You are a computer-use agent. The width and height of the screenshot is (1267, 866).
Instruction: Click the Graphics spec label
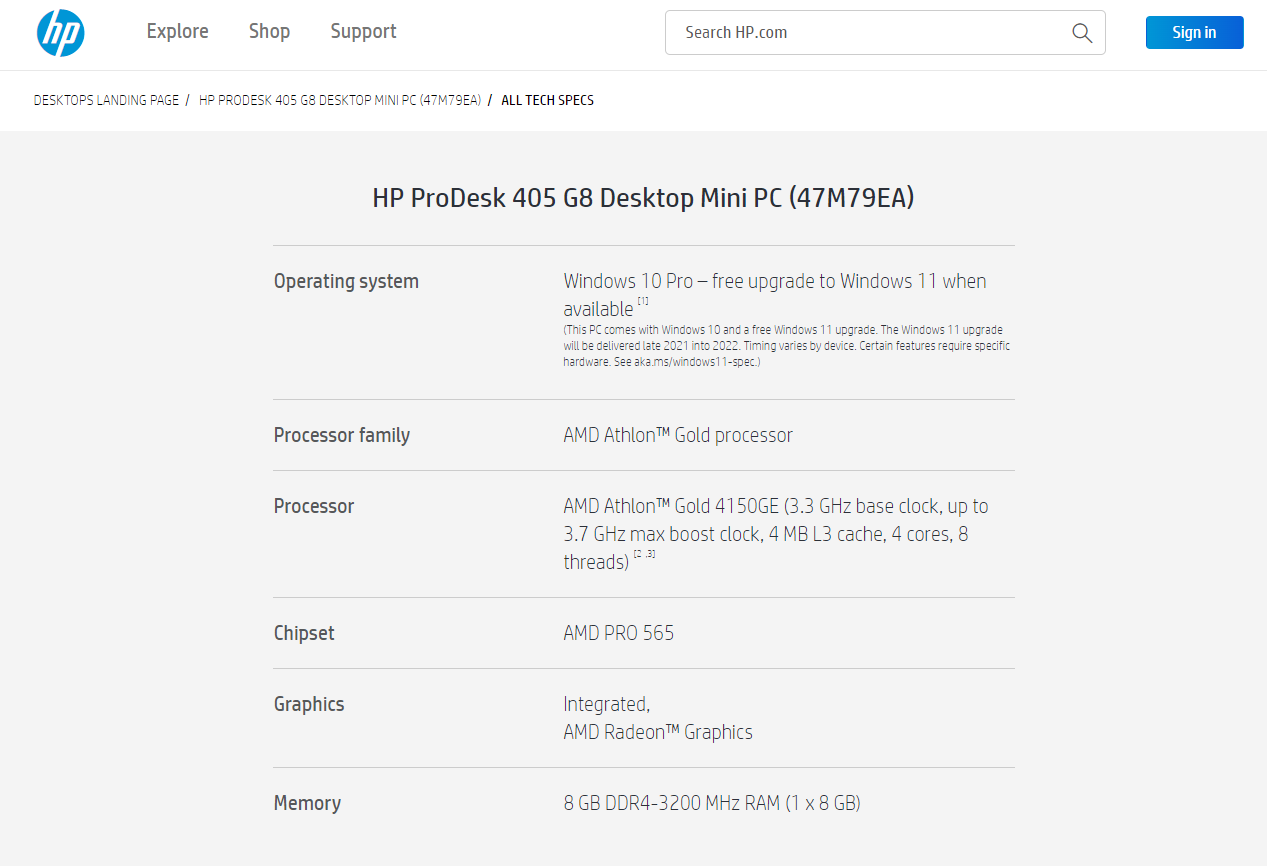coord(309,704)
